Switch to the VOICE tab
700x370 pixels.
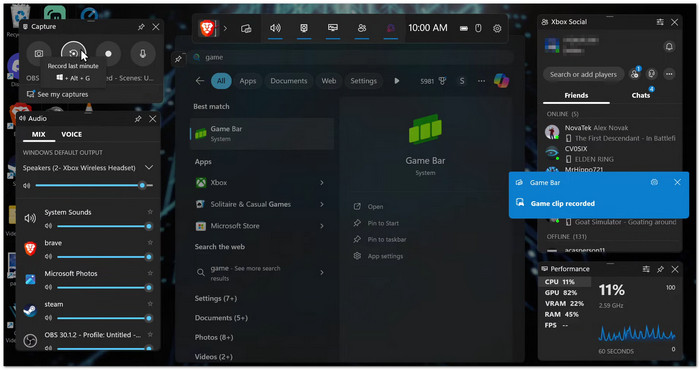point(71,134)
